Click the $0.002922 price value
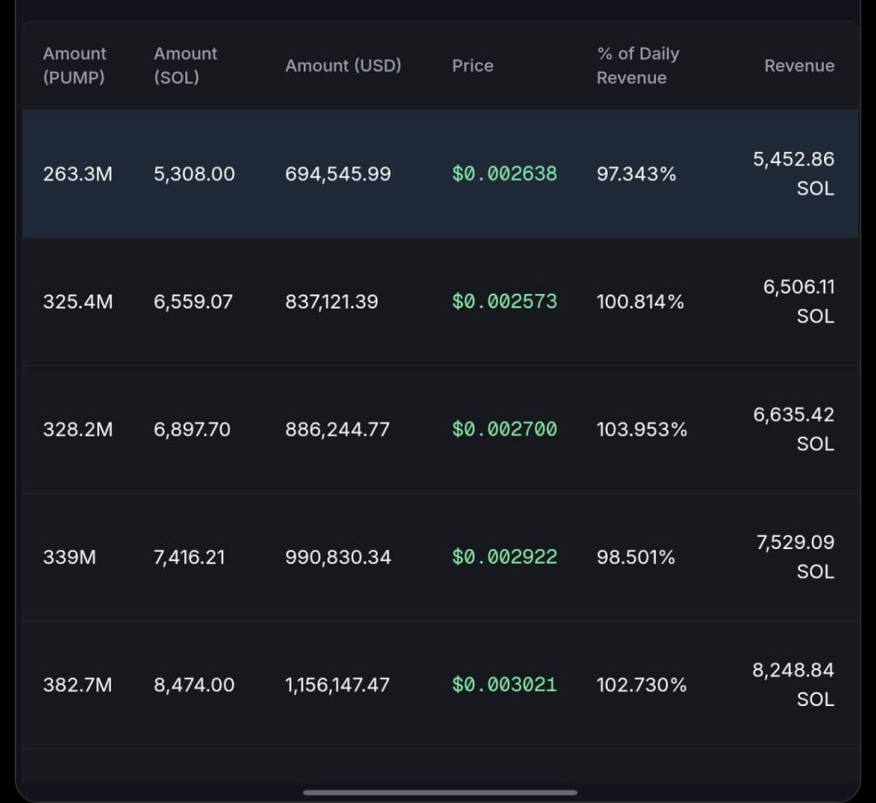876x803 pixels. pyautogui.click(x=504, y=557)
